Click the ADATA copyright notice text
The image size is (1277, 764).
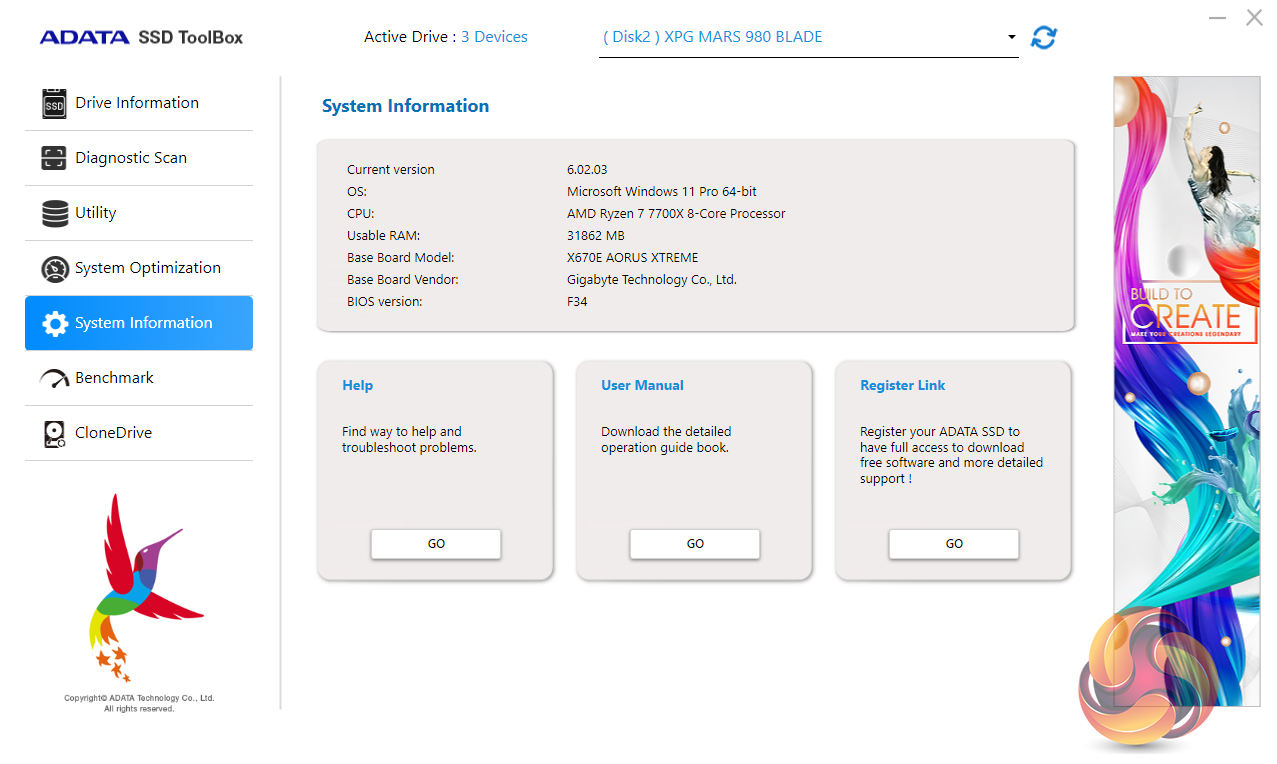[139, 703]
